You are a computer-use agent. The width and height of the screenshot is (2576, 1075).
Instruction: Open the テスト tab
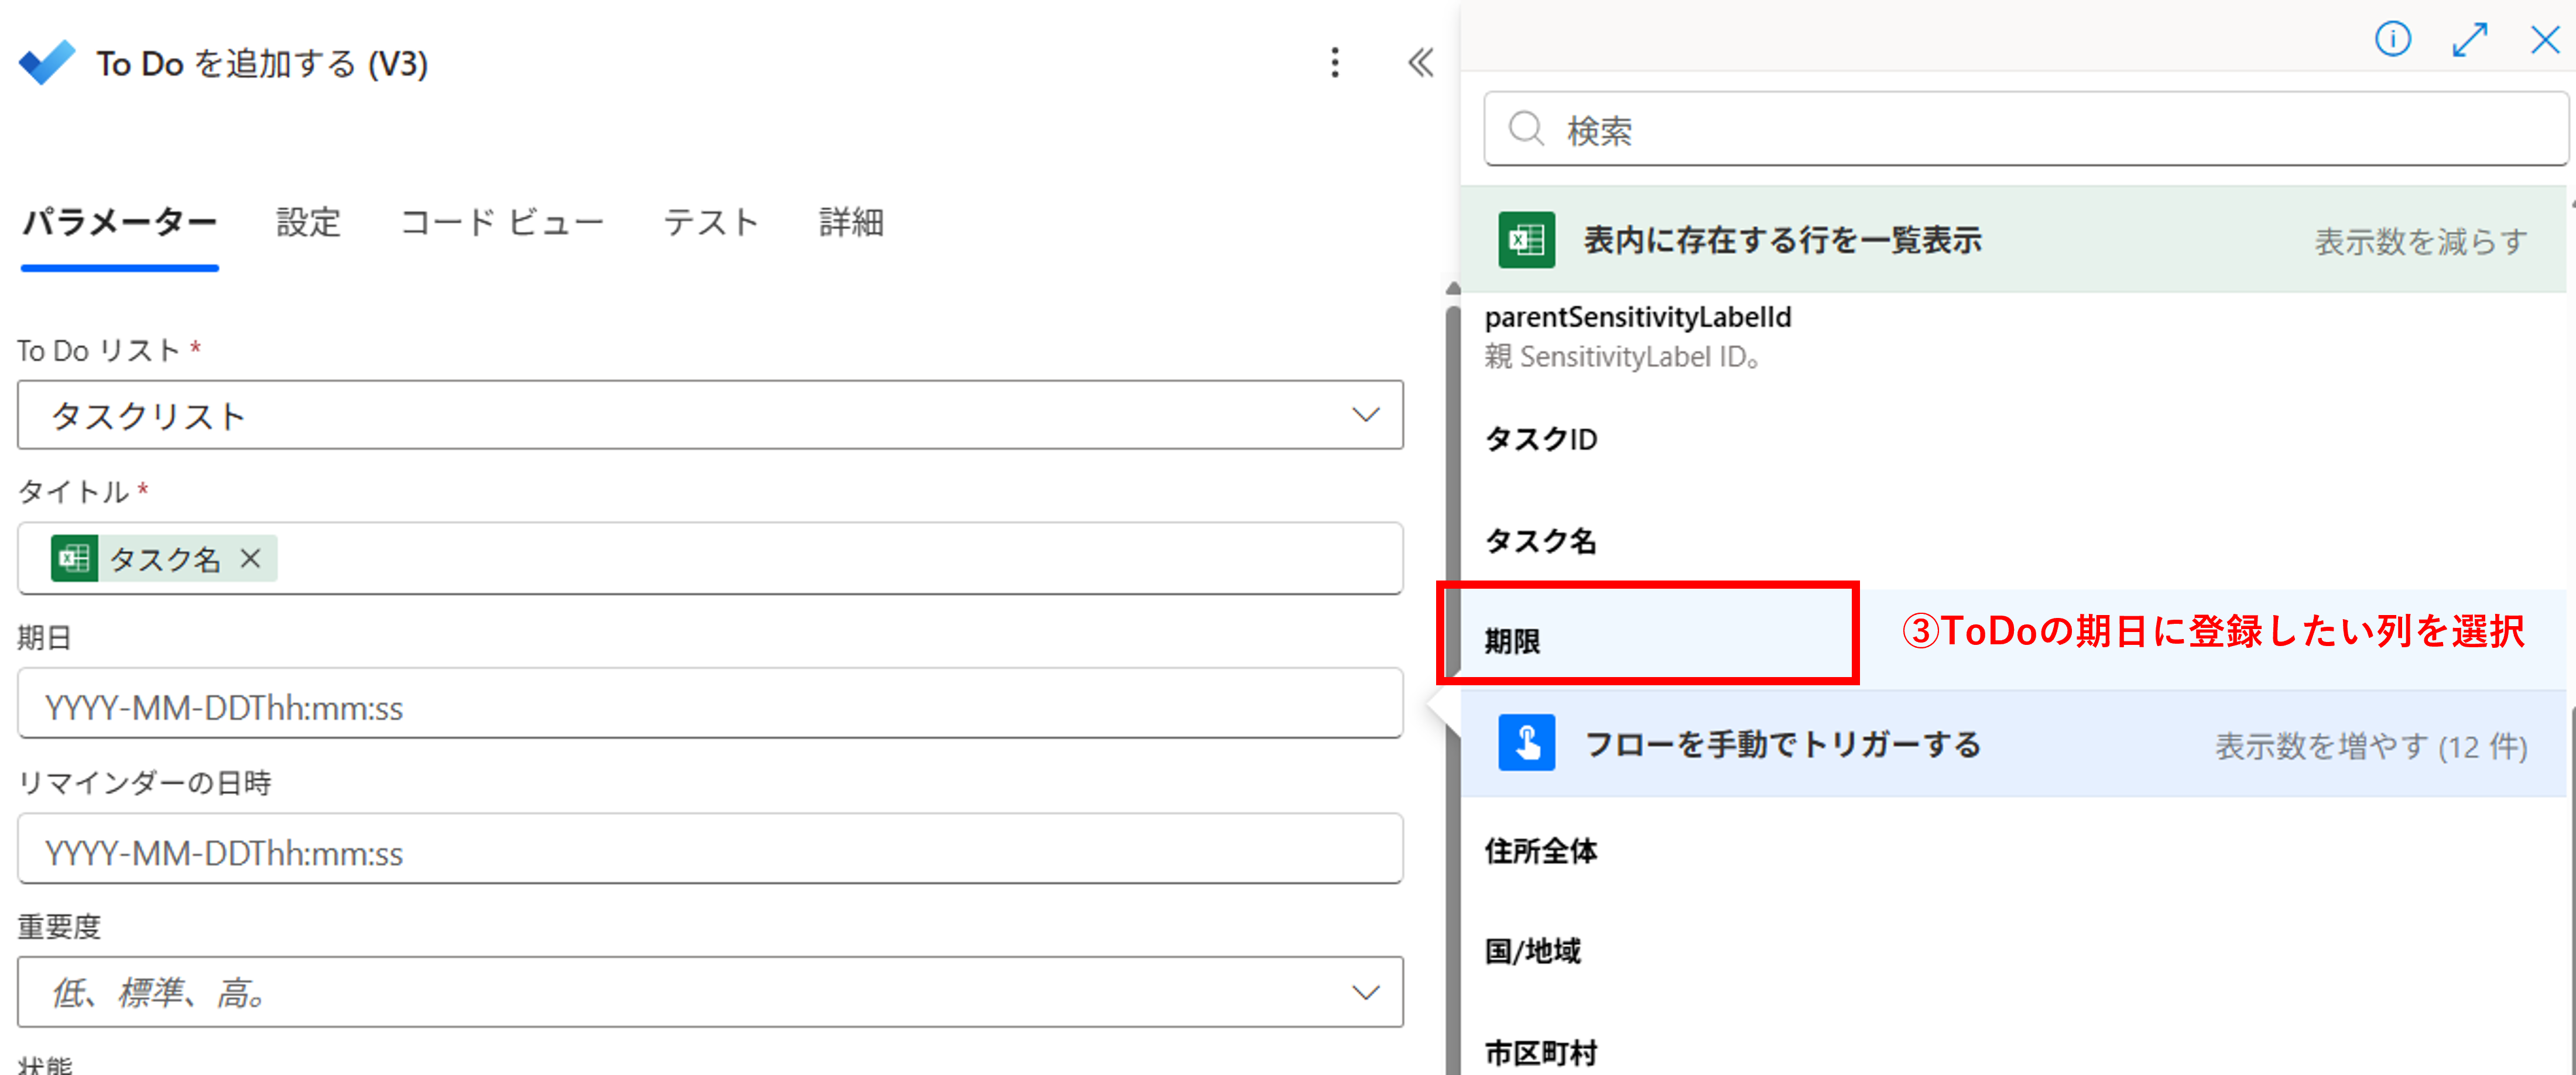click(x=711, y=222)
